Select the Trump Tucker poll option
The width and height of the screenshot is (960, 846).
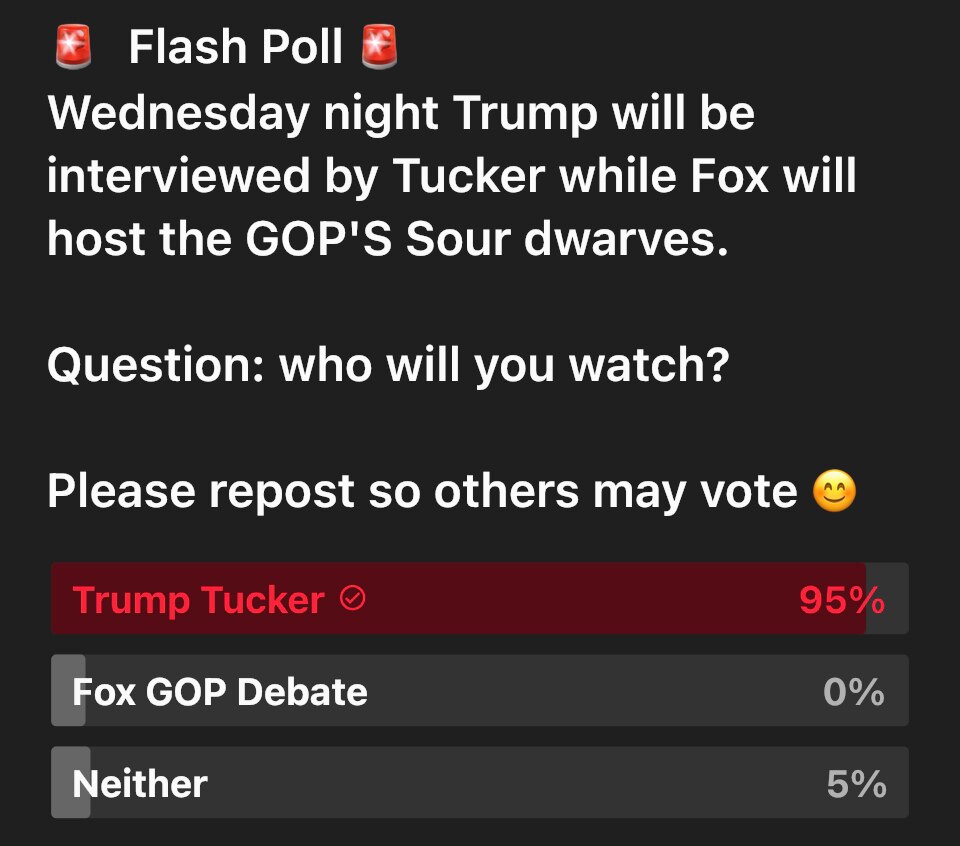[198, 600]
